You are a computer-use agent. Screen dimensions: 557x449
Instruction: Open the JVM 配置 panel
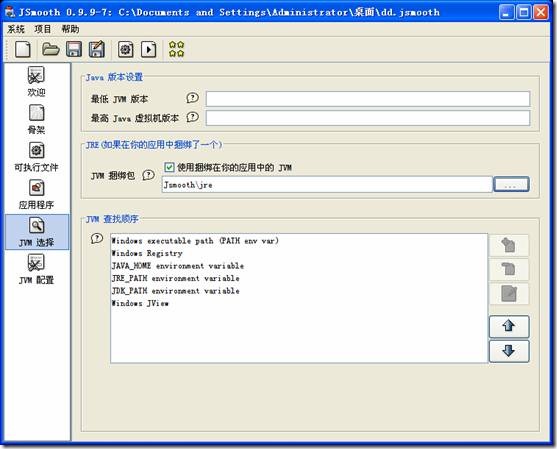pyautogui.click(x=36, y=269)
